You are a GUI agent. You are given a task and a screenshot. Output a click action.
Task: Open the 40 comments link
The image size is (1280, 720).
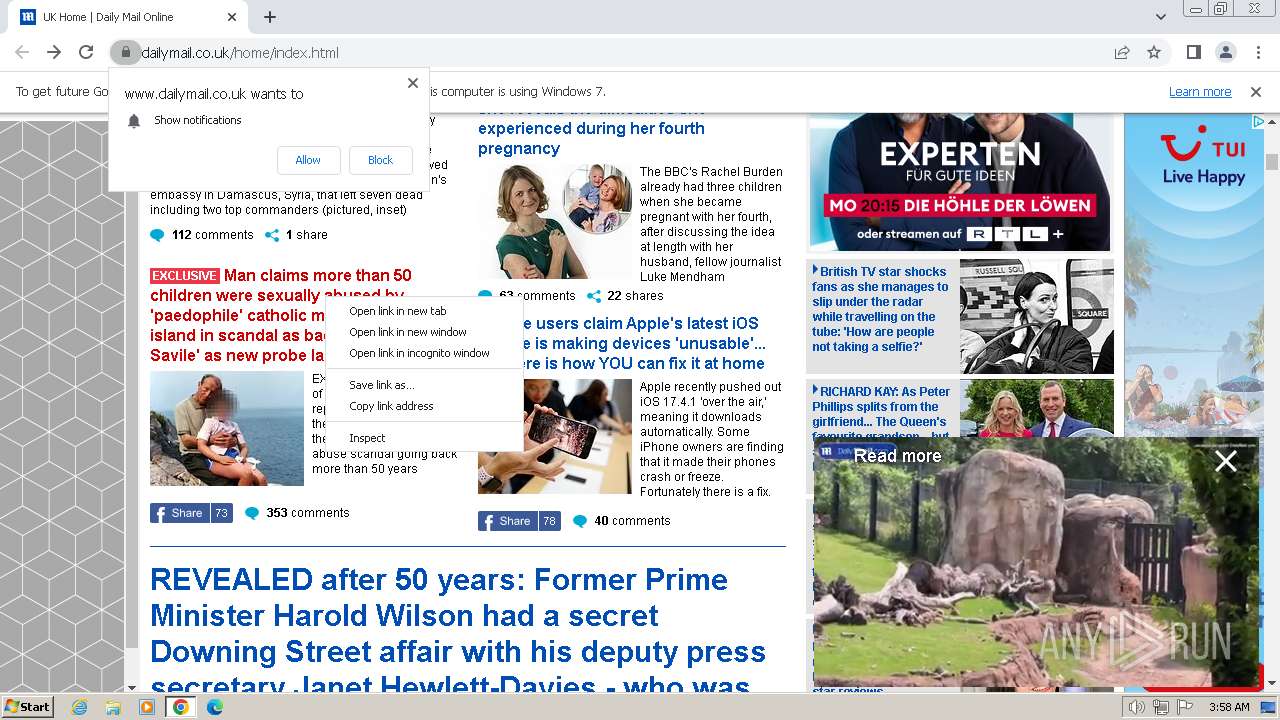tap(632, 521)
